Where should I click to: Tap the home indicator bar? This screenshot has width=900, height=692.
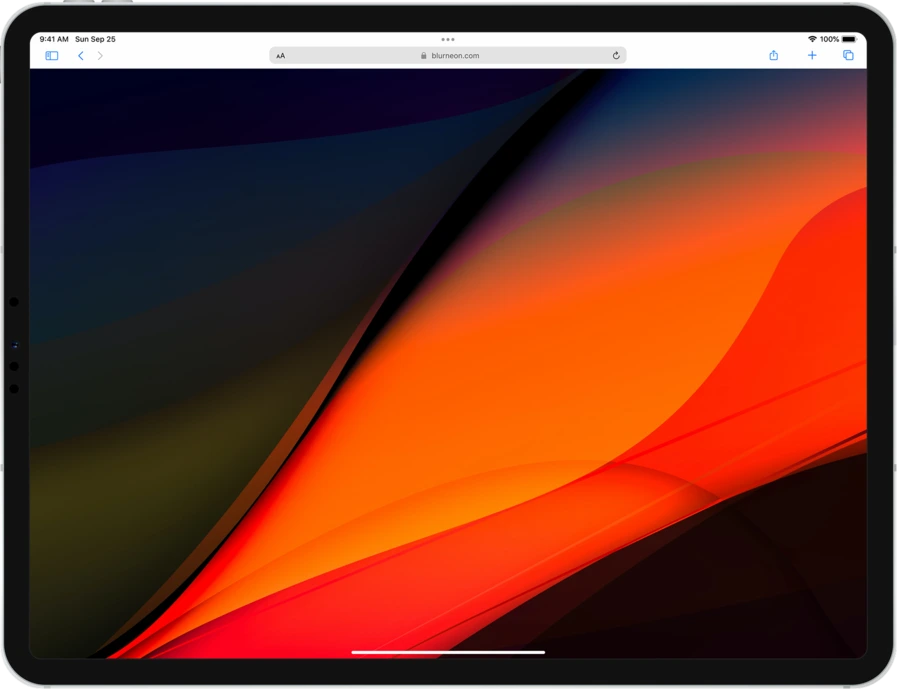448,652
